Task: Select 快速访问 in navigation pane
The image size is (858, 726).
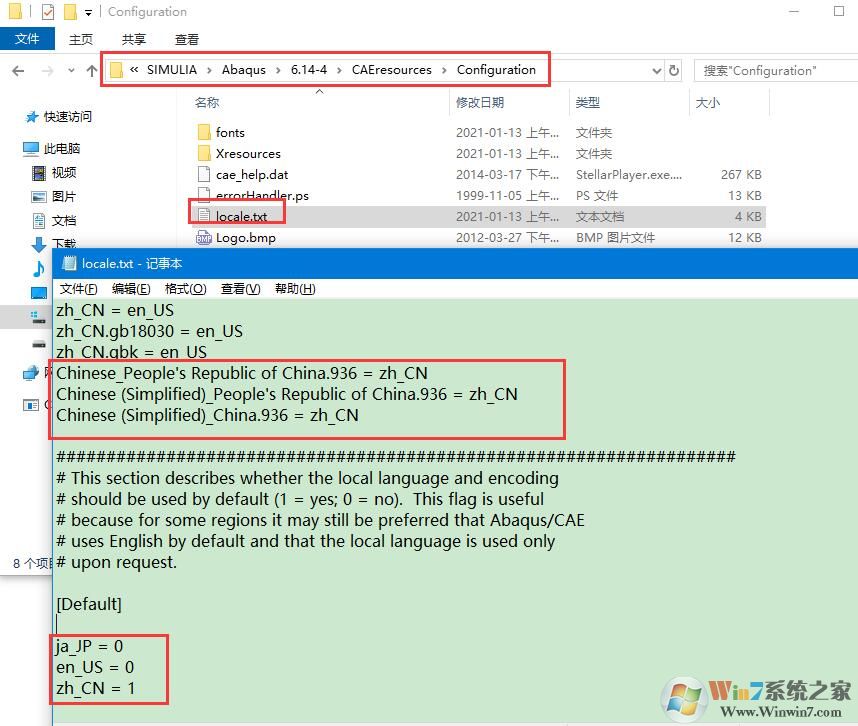Action: pyautogui.click(x=68, y=117)
